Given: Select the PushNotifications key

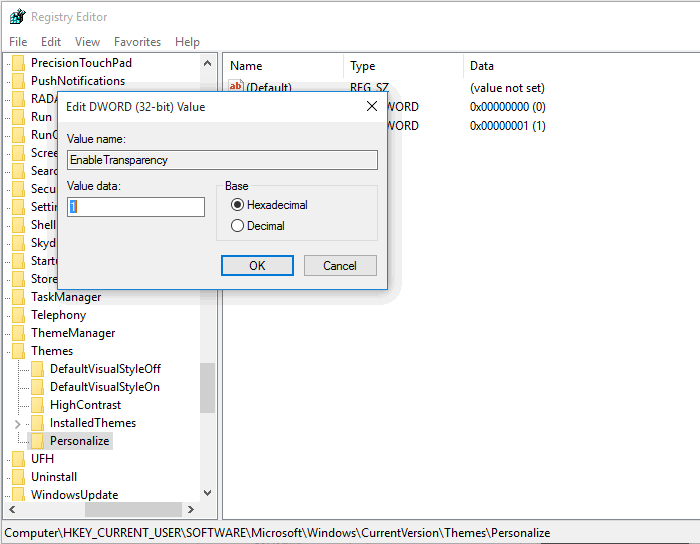Looking at the screenshot, I should pos(78,81).
